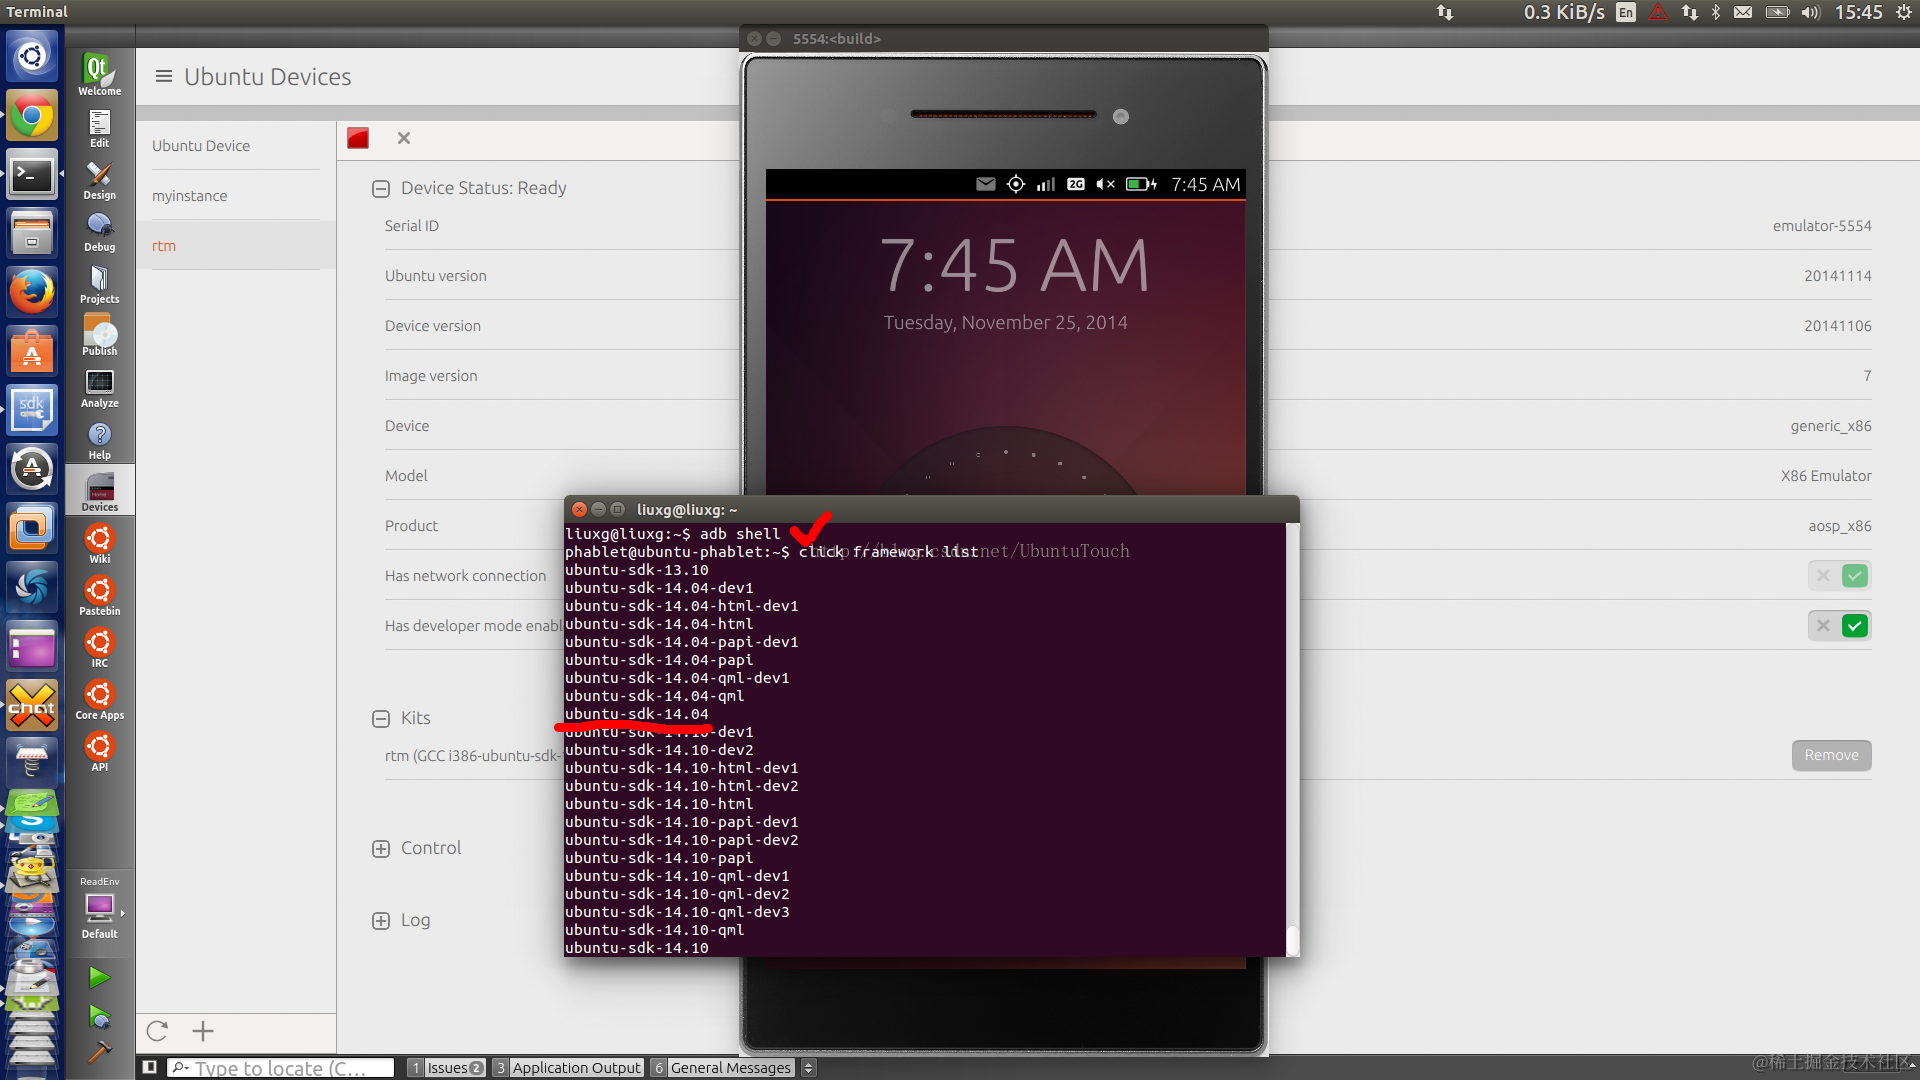Expand the Log section
Image resolution: width=1920 pixels, height=1080 pixels.
click(380, 921)
